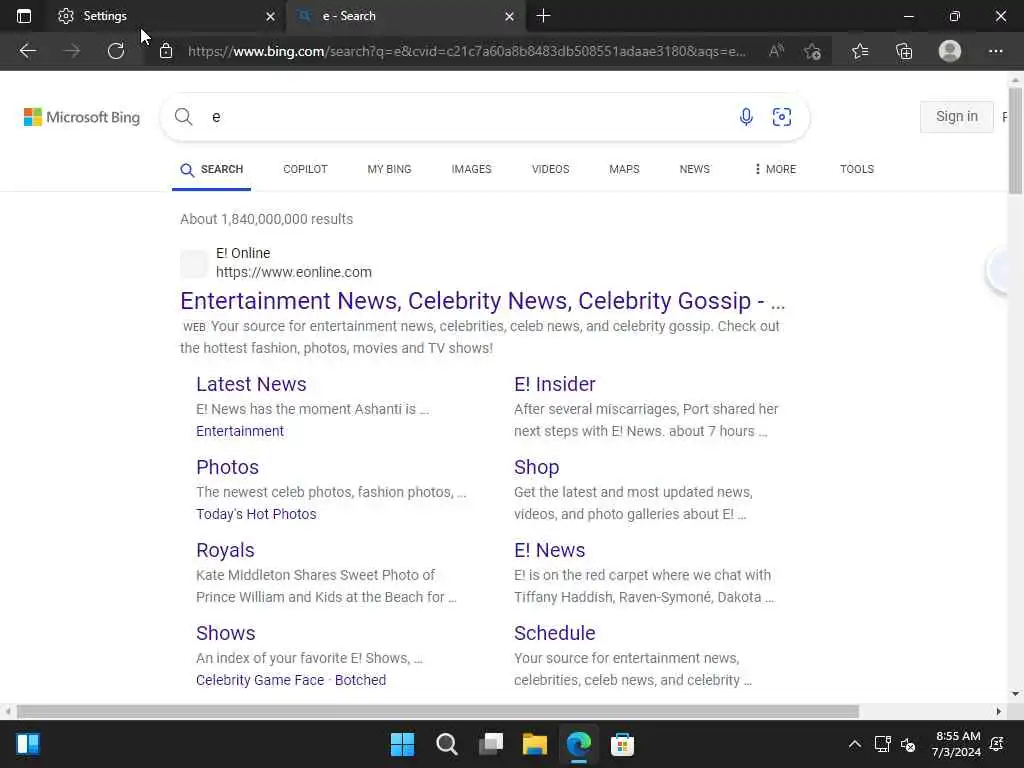Open Windows Widgets from taskbar

click(27, 744)
